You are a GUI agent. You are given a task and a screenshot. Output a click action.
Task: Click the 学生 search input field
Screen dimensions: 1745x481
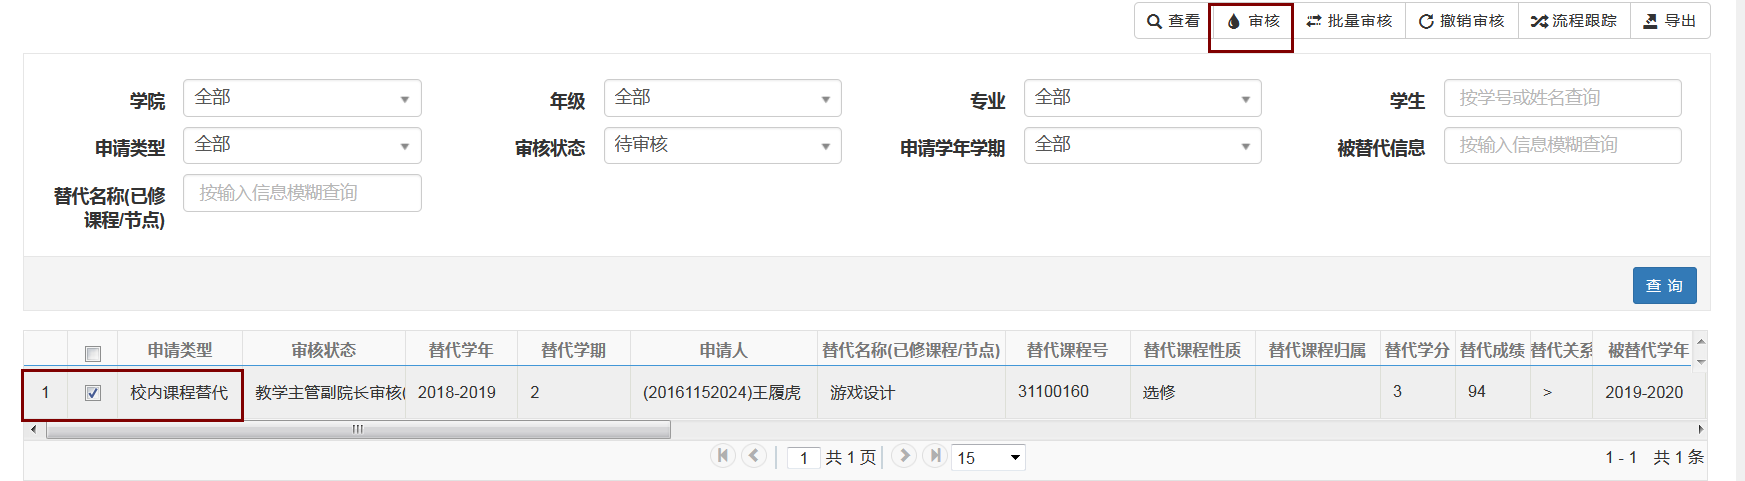coord(1562,98)
